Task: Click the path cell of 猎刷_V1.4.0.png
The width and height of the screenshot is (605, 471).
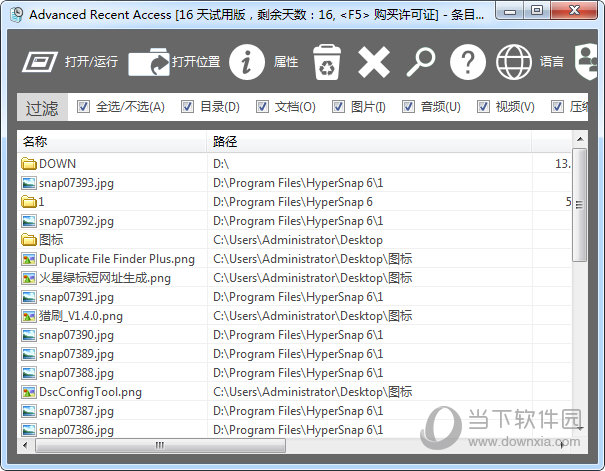Action: [313, 316]
